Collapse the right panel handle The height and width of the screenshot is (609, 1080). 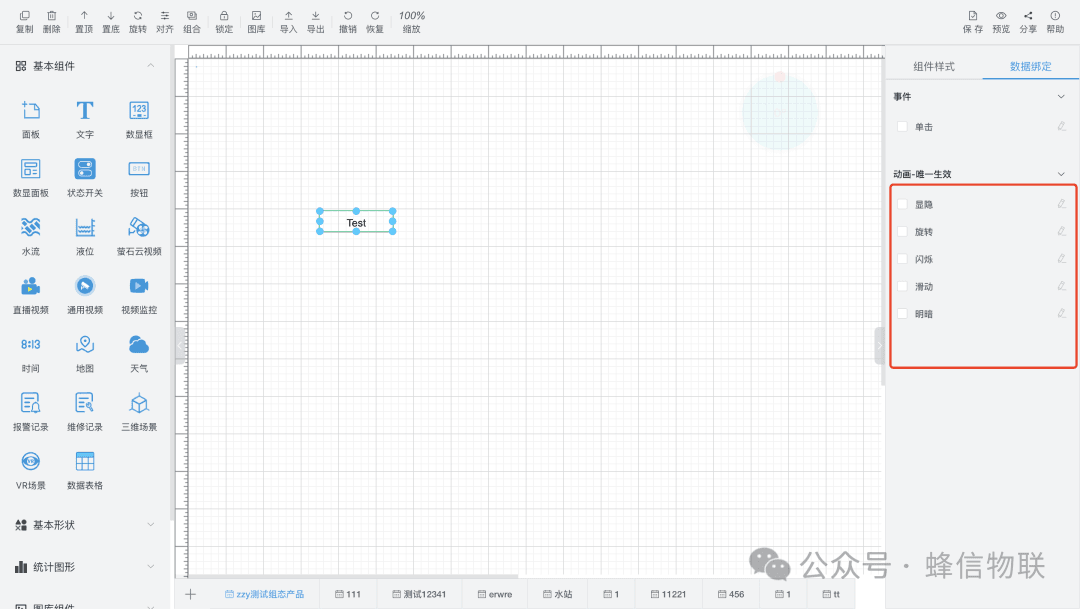click(879, 345)
